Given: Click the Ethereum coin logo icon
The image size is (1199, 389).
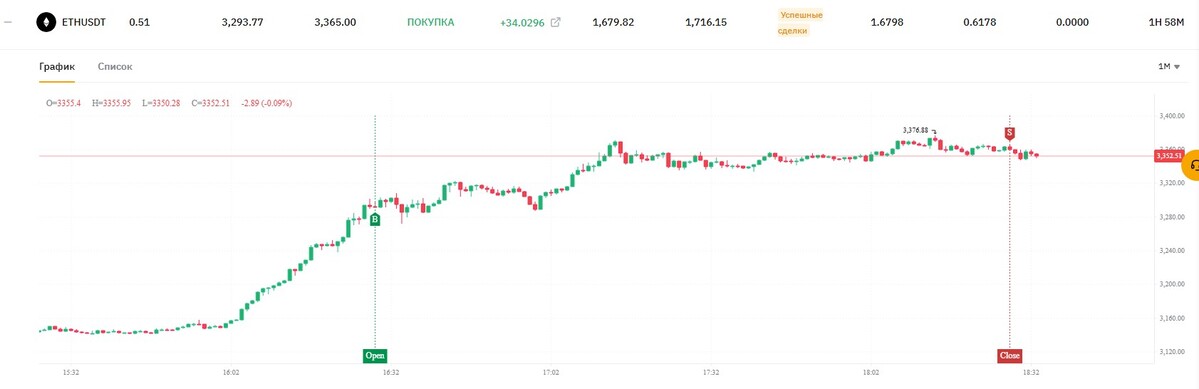Looking at the screenshot, I should [47, 22].
